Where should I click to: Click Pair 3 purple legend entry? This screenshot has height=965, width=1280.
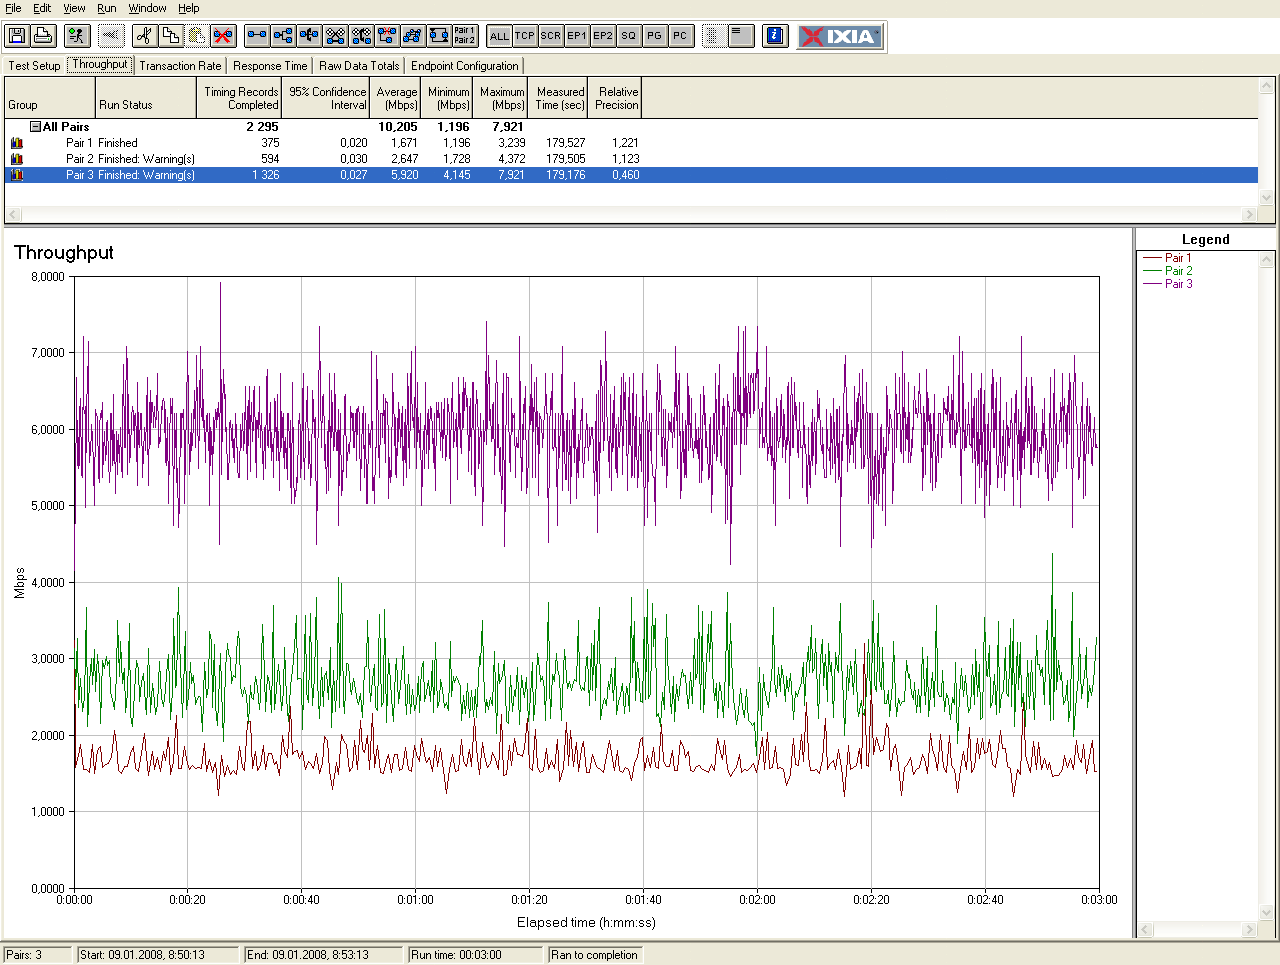coord(1178,284)
